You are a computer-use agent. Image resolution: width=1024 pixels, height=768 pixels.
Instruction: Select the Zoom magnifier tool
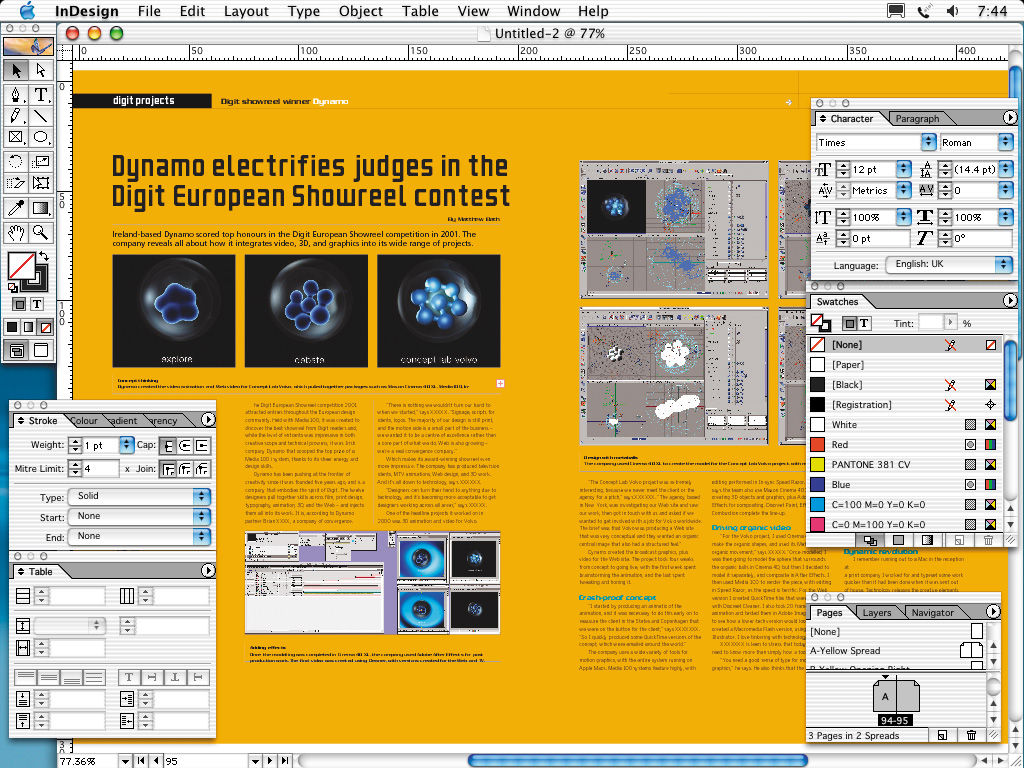[x=40, y=232]
